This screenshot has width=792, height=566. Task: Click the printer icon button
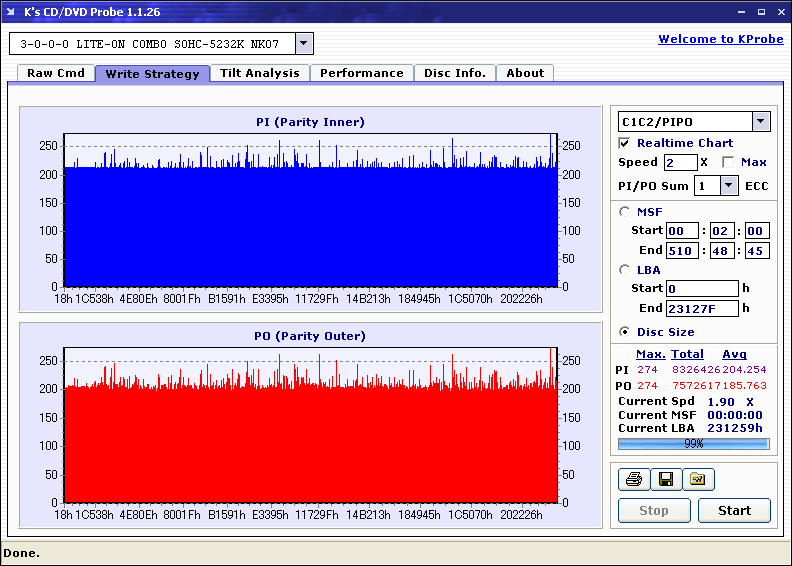tap(633, 479)
